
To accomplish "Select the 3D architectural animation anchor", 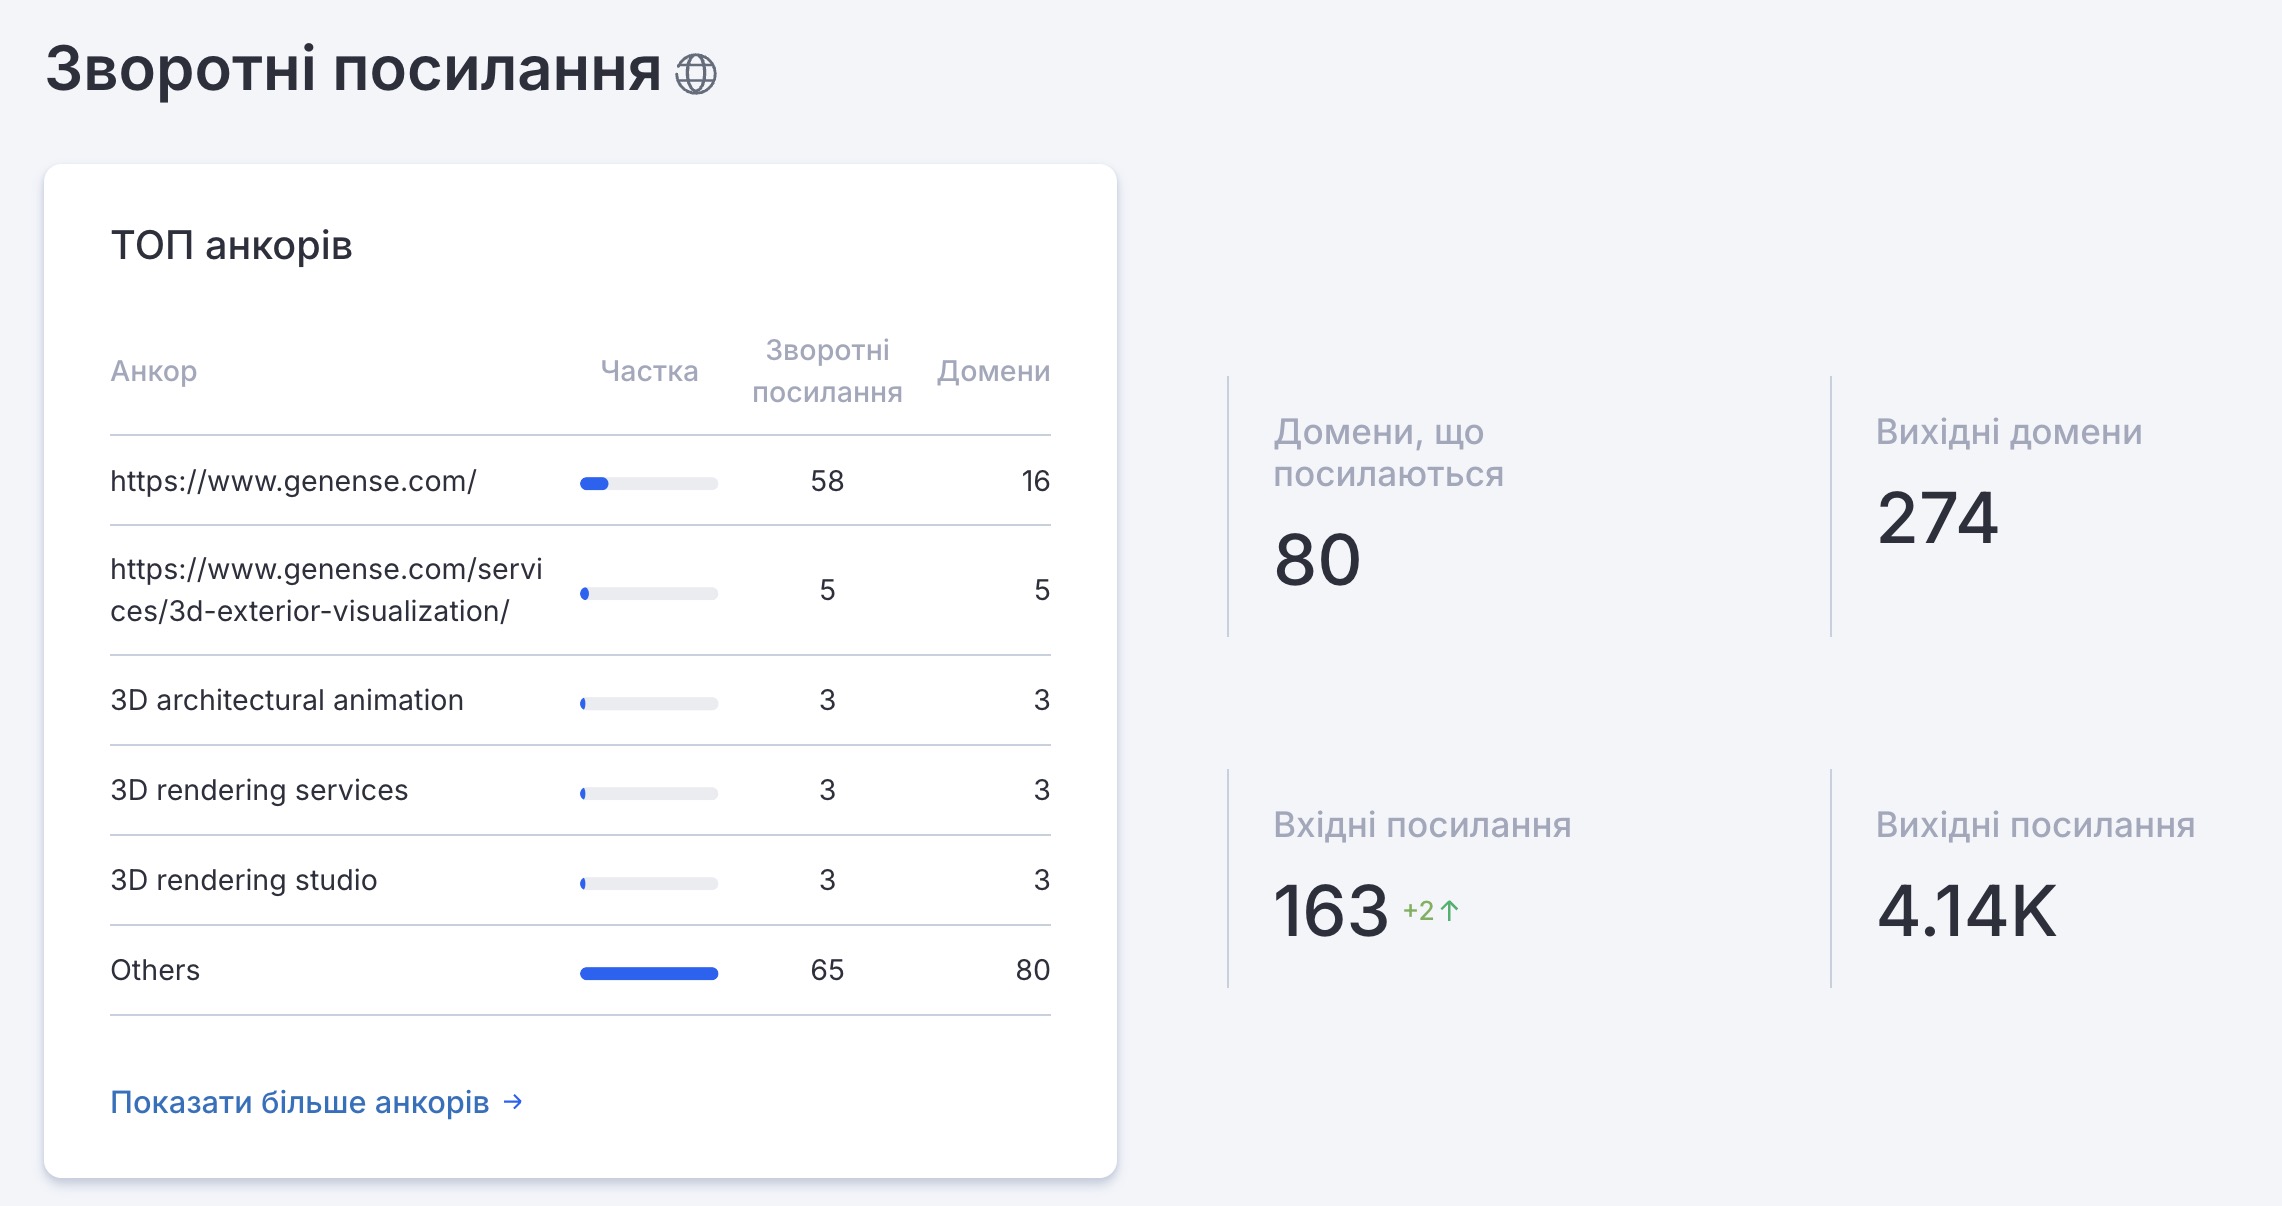I will (287, 700).
